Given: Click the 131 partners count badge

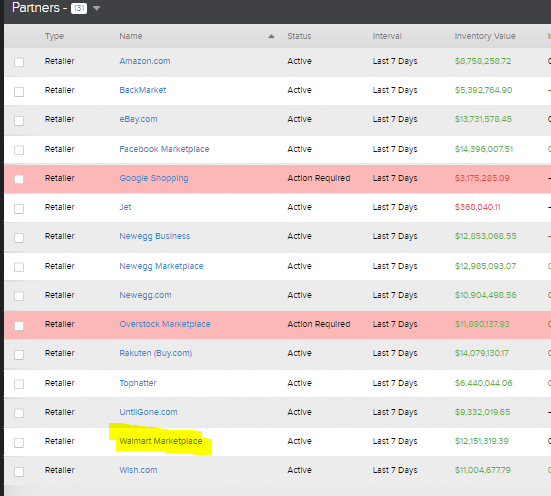Looking at the screenshot, I should (x=79, y=8).
